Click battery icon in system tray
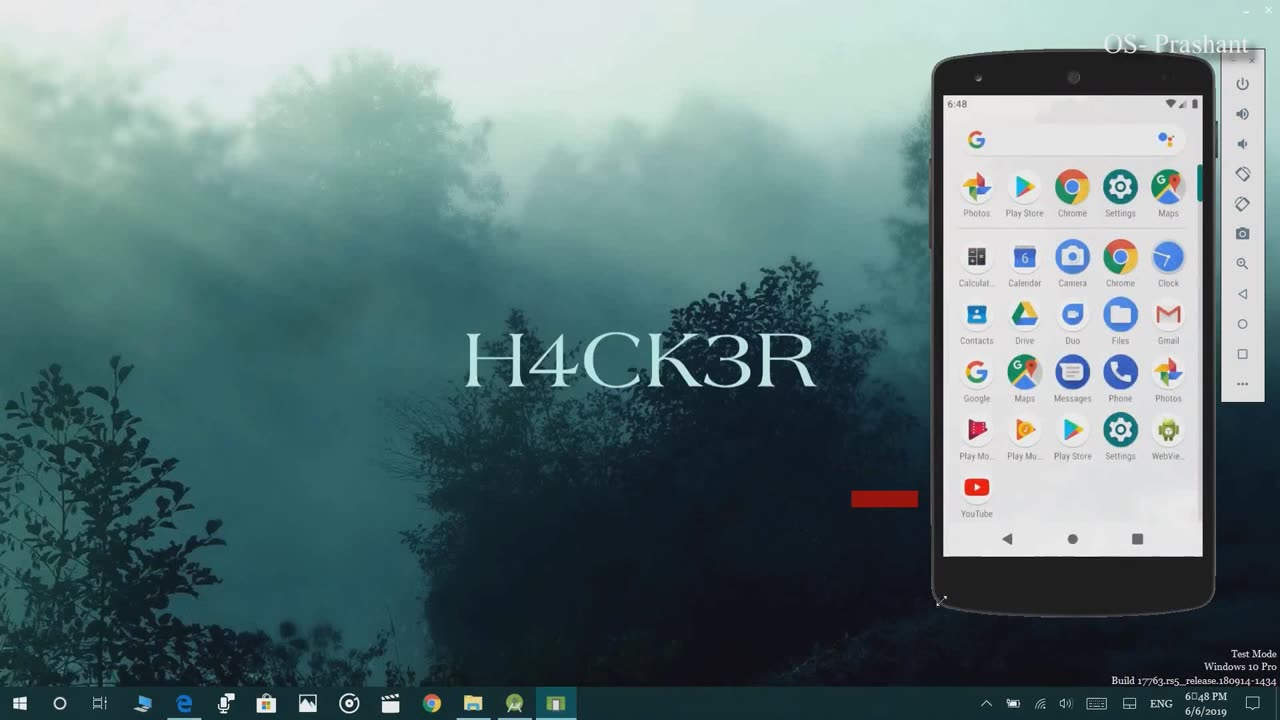 point(1013,704)
